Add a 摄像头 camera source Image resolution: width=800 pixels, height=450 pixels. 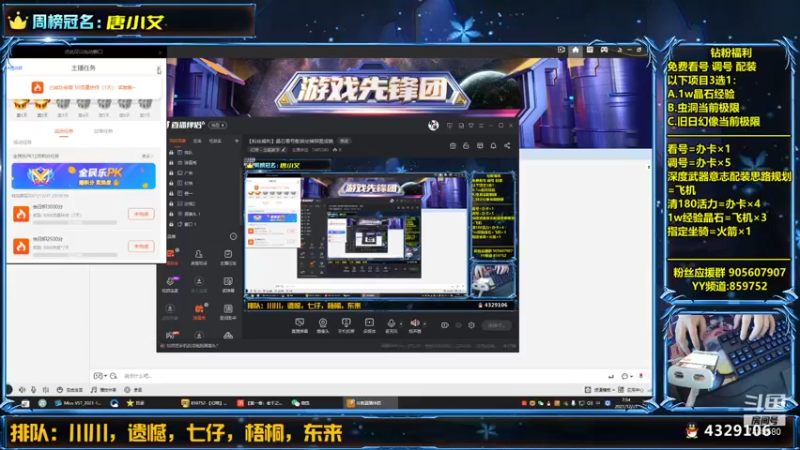[x=322, y=326]
